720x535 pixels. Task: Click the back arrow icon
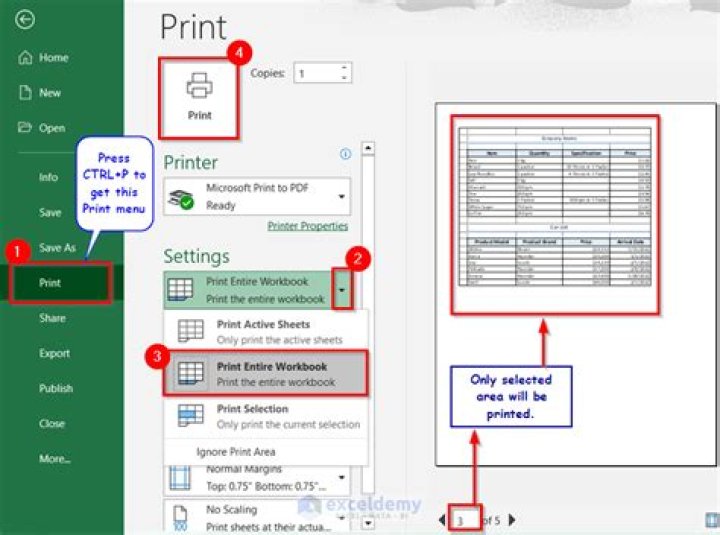pos(25,20)
